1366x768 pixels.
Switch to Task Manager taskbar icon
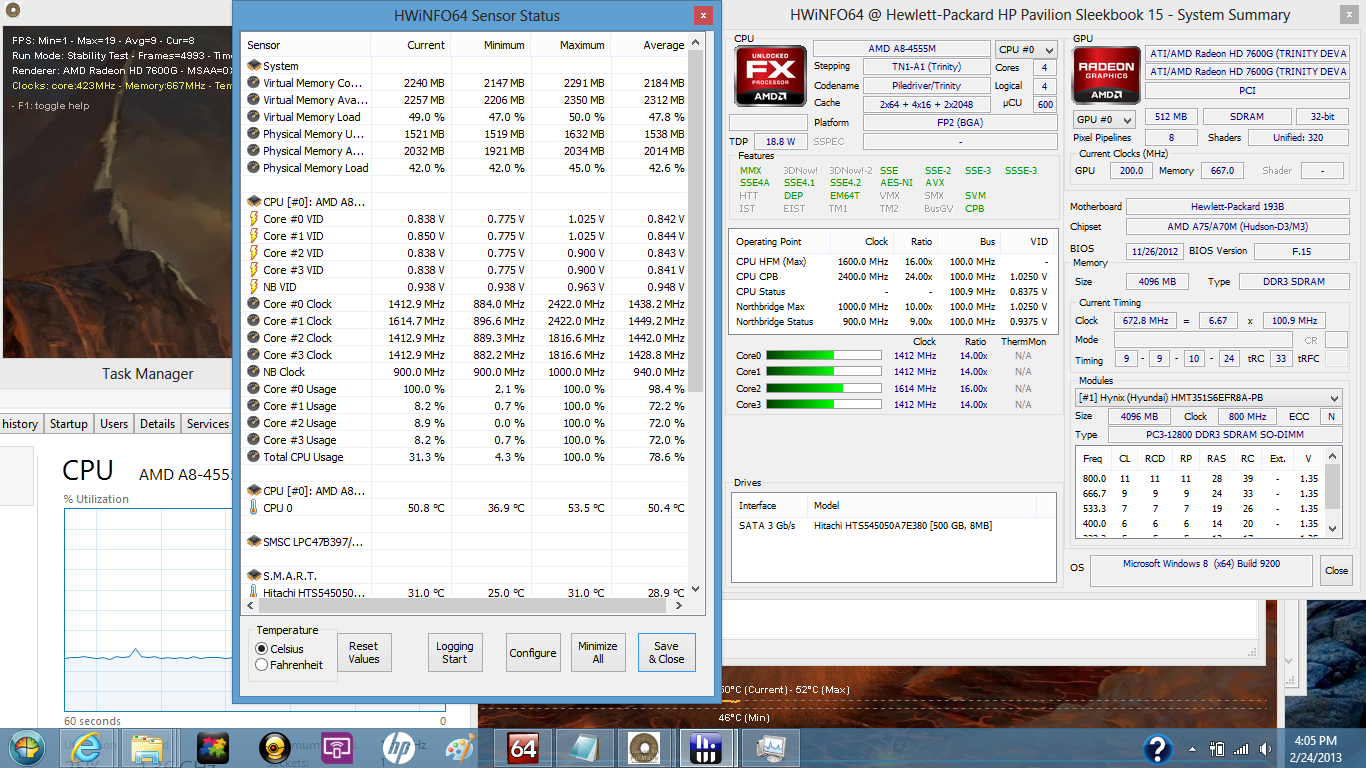(x=771, y=747)
